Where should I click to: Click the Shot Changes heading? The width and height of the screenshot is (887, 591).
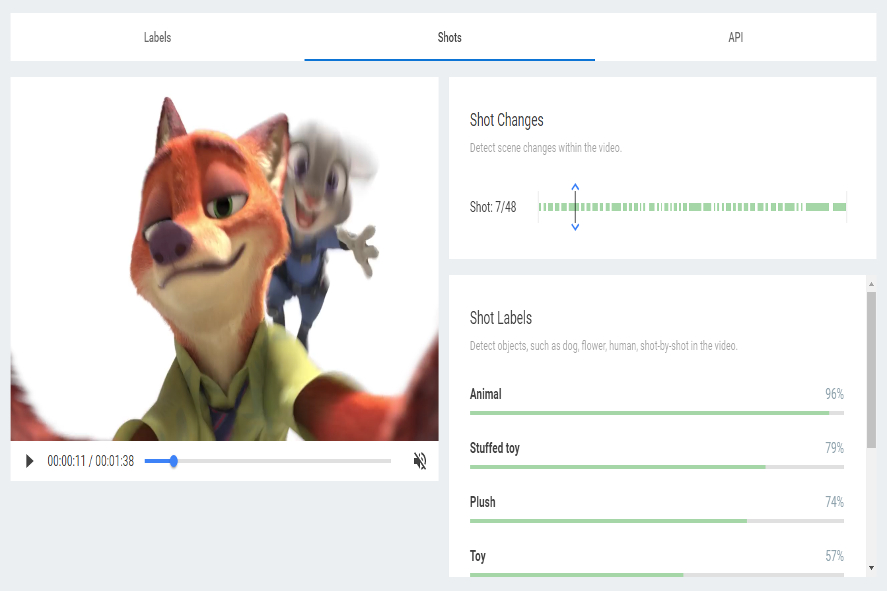click(506, 120)
